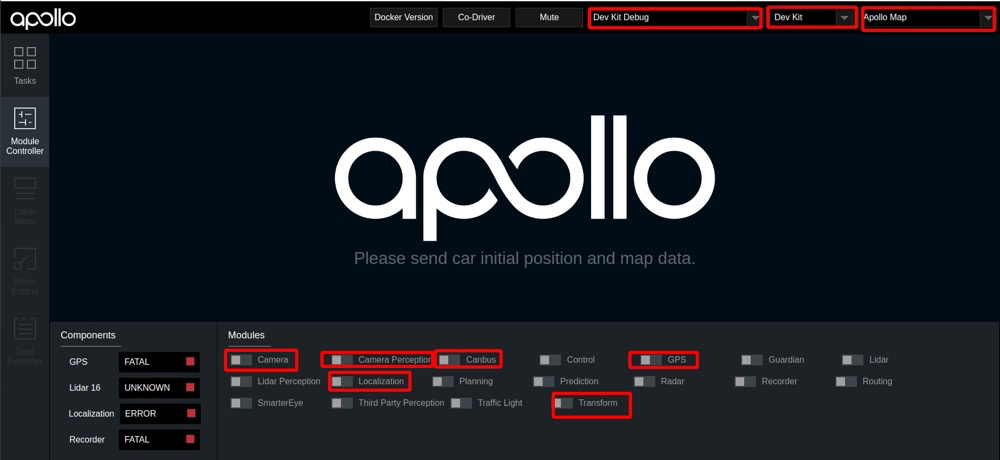Click the Docker Version button

(x=403, y=18)
